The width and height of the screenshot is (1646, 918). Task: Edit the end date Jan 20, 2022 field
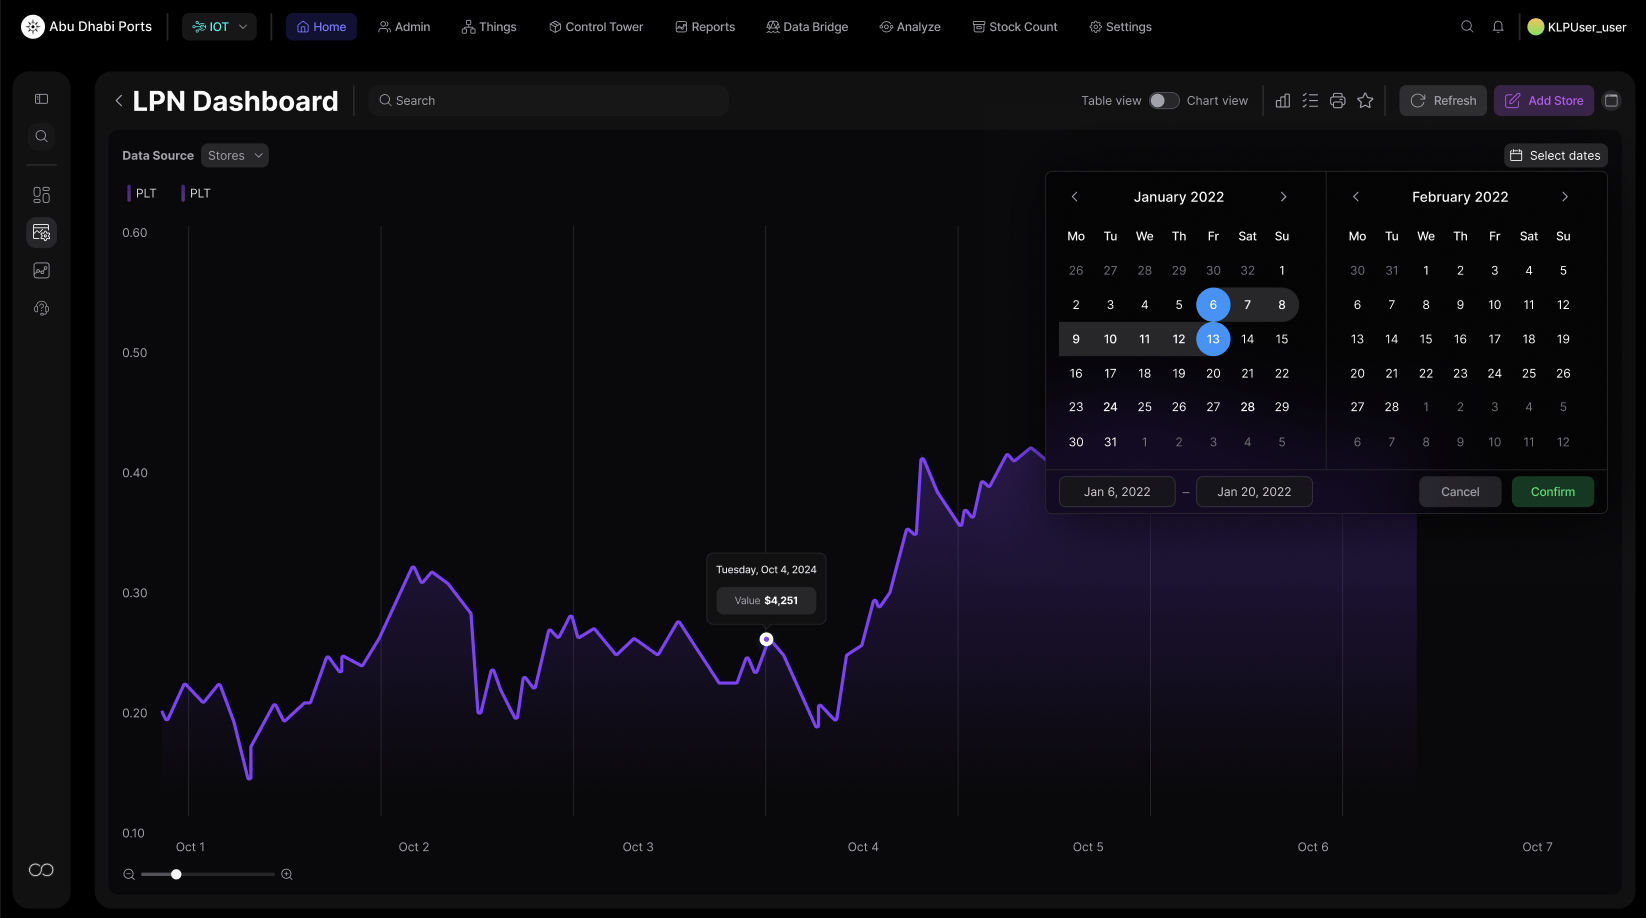pos(1254,492)
